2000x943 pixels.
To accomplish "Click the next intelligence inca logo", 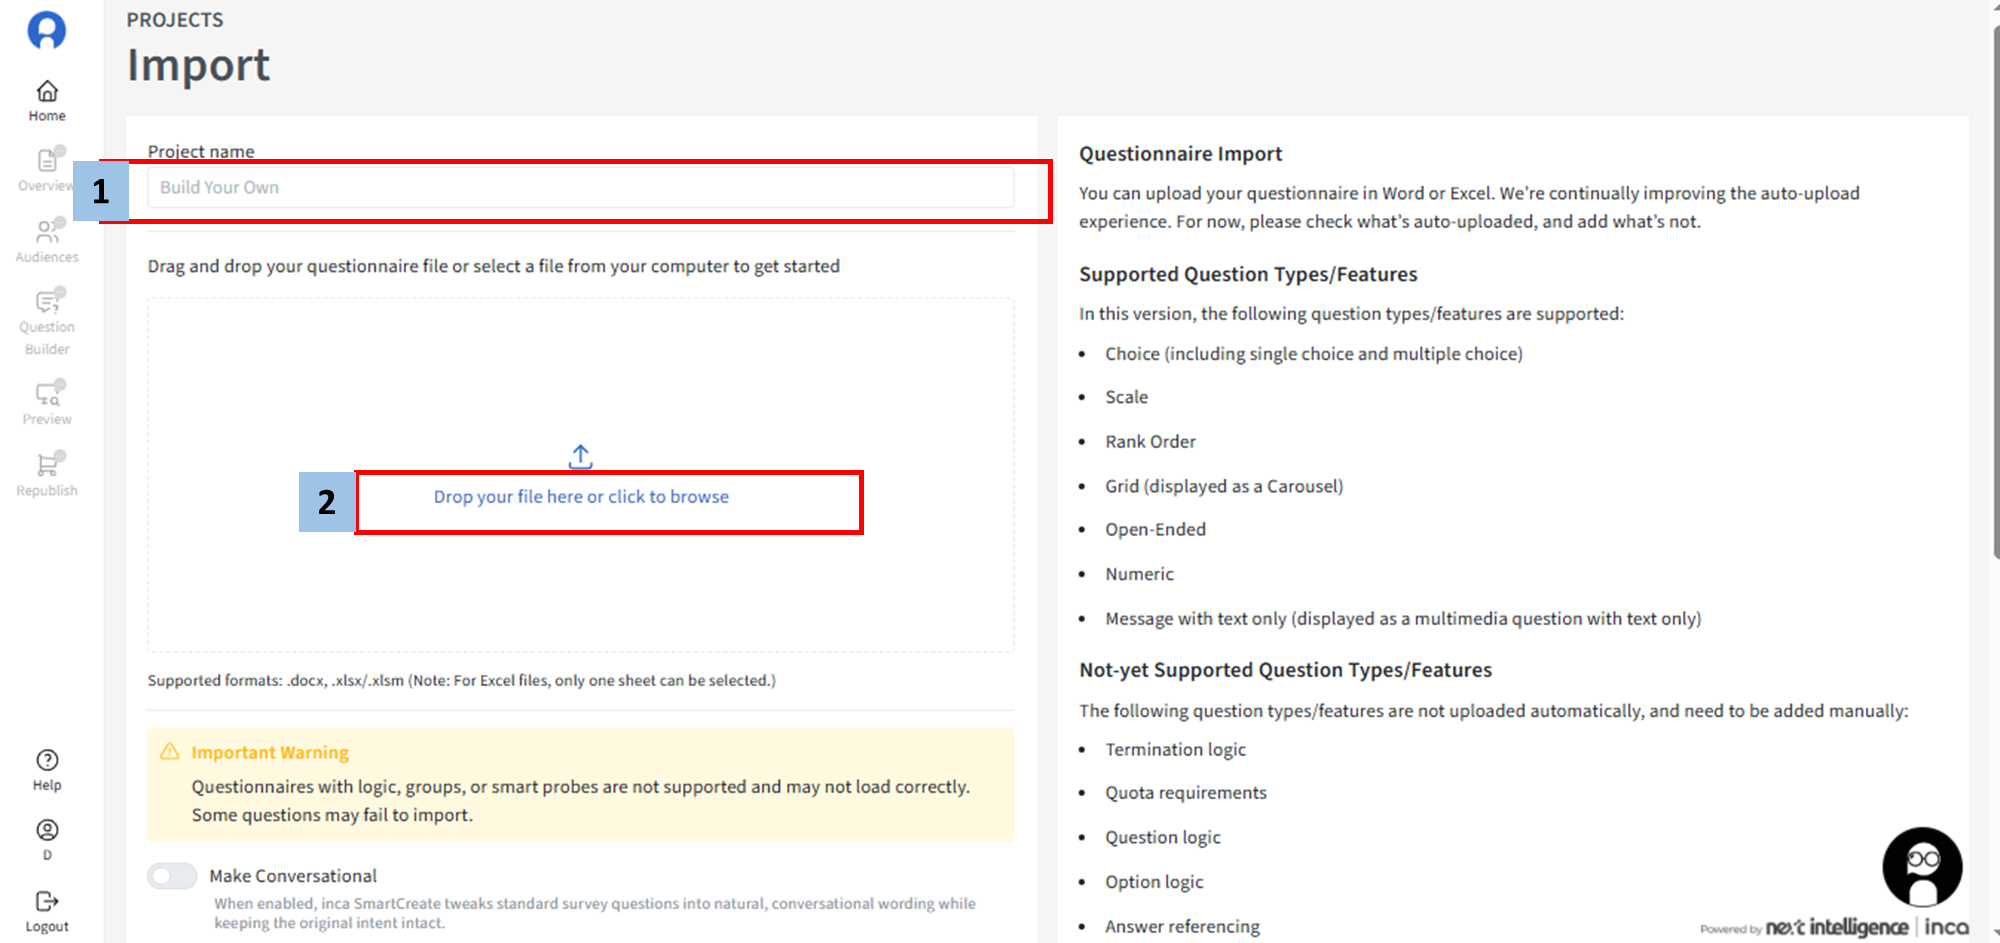I will point(1866,927).
